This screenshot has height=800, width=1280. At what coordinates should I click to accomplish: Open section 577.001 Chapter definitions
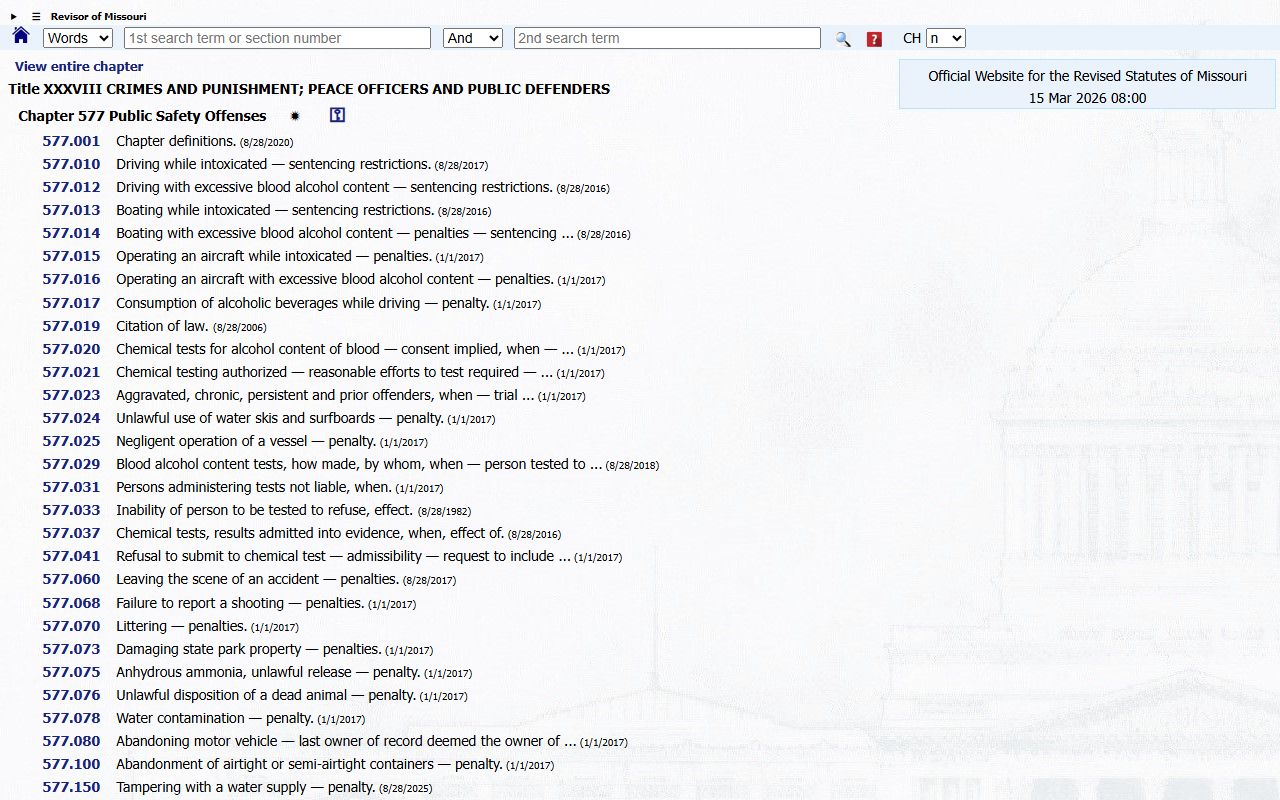(x=71, y=141)
